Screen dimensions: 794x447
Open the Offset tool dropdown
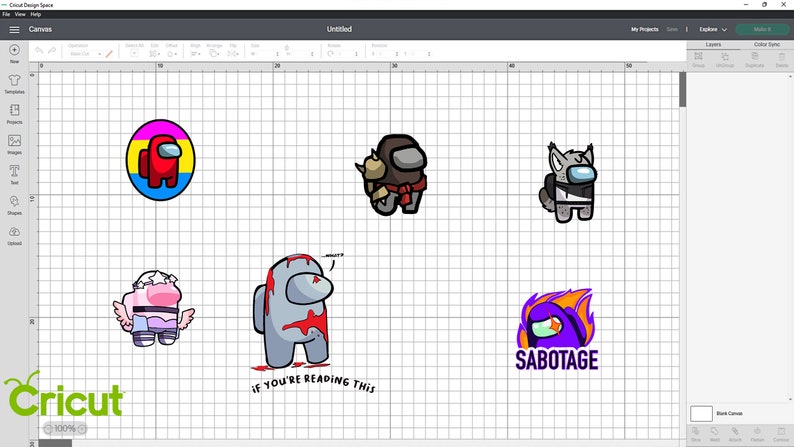coord(172,54)
